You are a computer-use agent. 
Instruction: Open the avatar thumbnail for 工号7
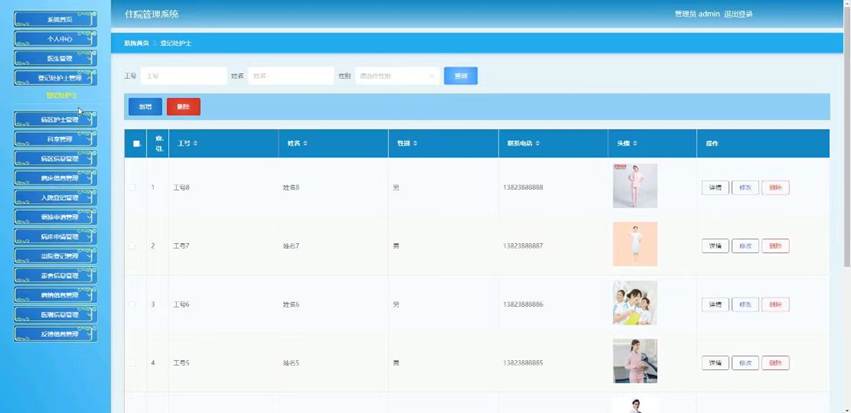click(635, 244)
